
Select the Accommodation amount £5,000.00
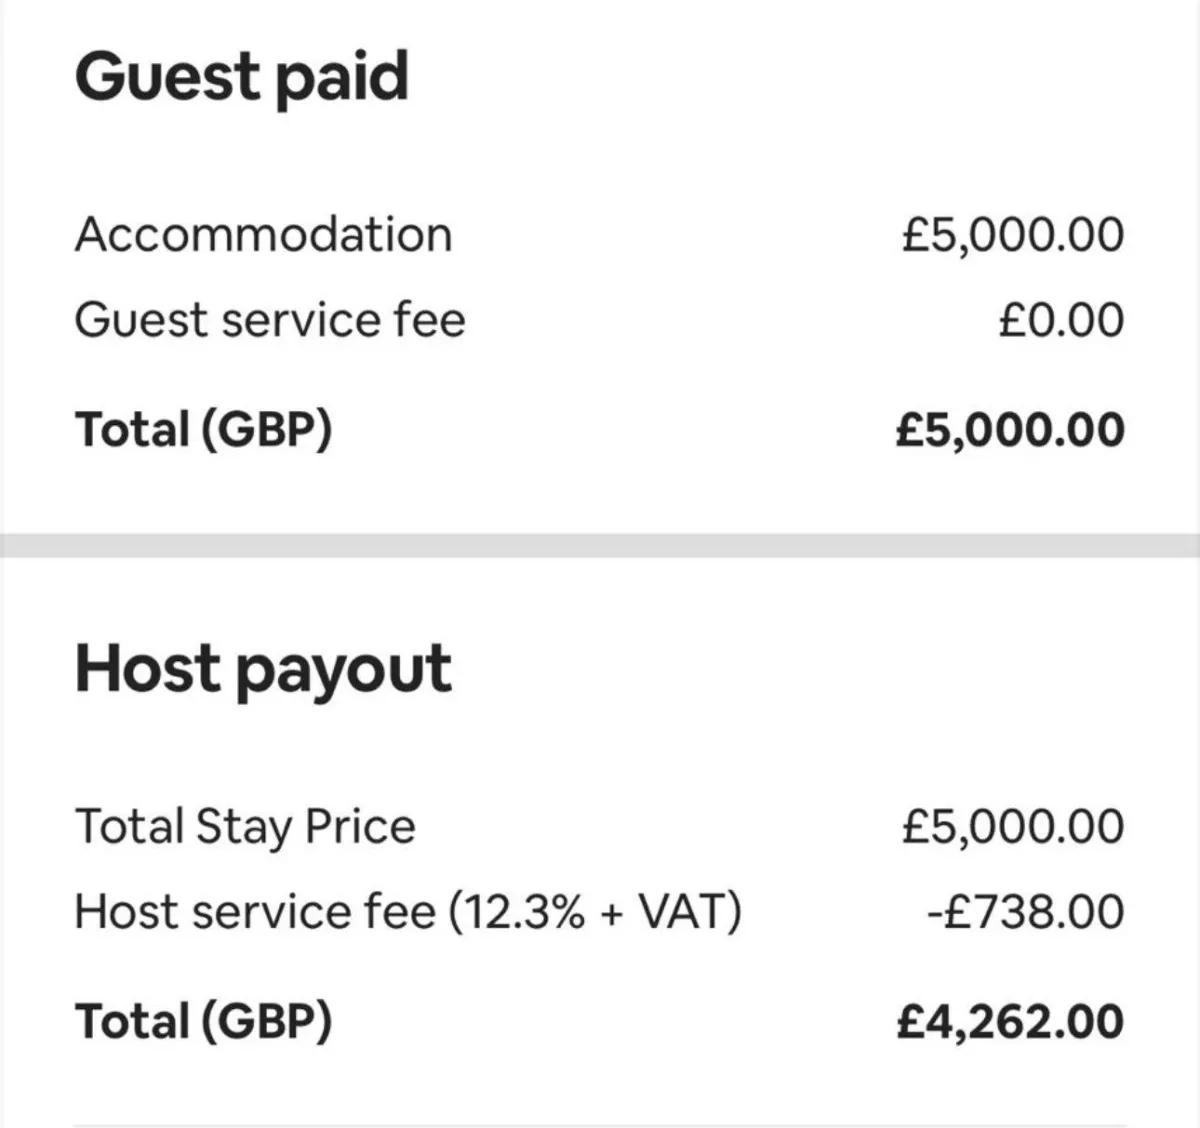click(1012, 235)
